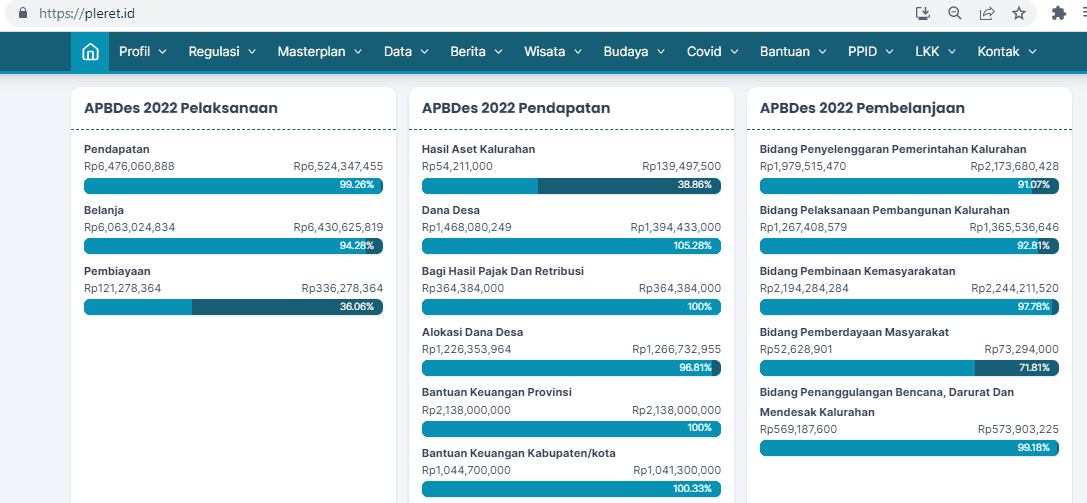Open the browser zoom magnifier icon
This screenshot has width=1087, height=503.
[955, 13]
